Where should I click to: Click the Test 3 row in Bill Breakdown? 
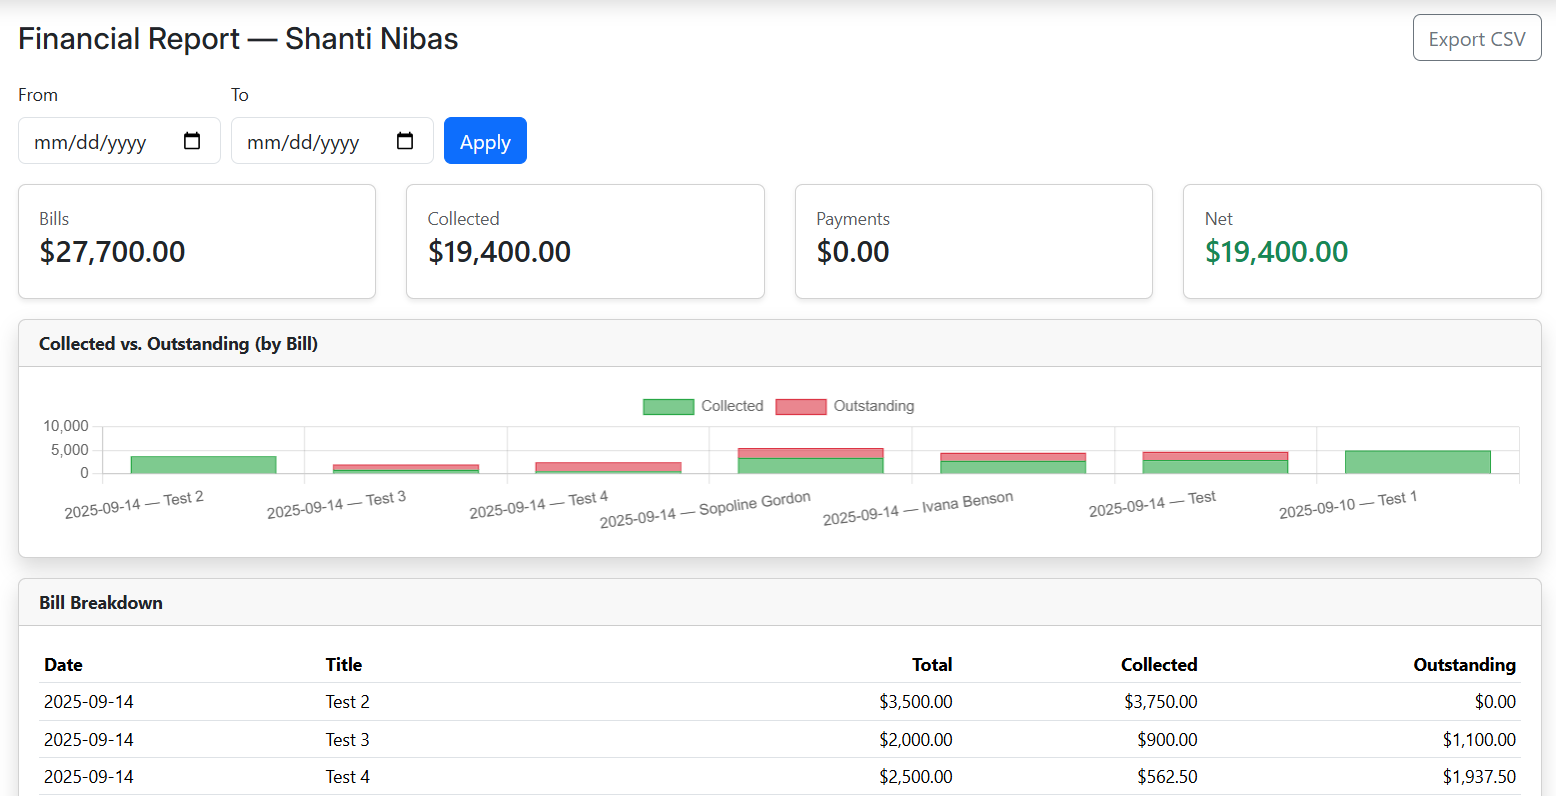tap(347, 740)
